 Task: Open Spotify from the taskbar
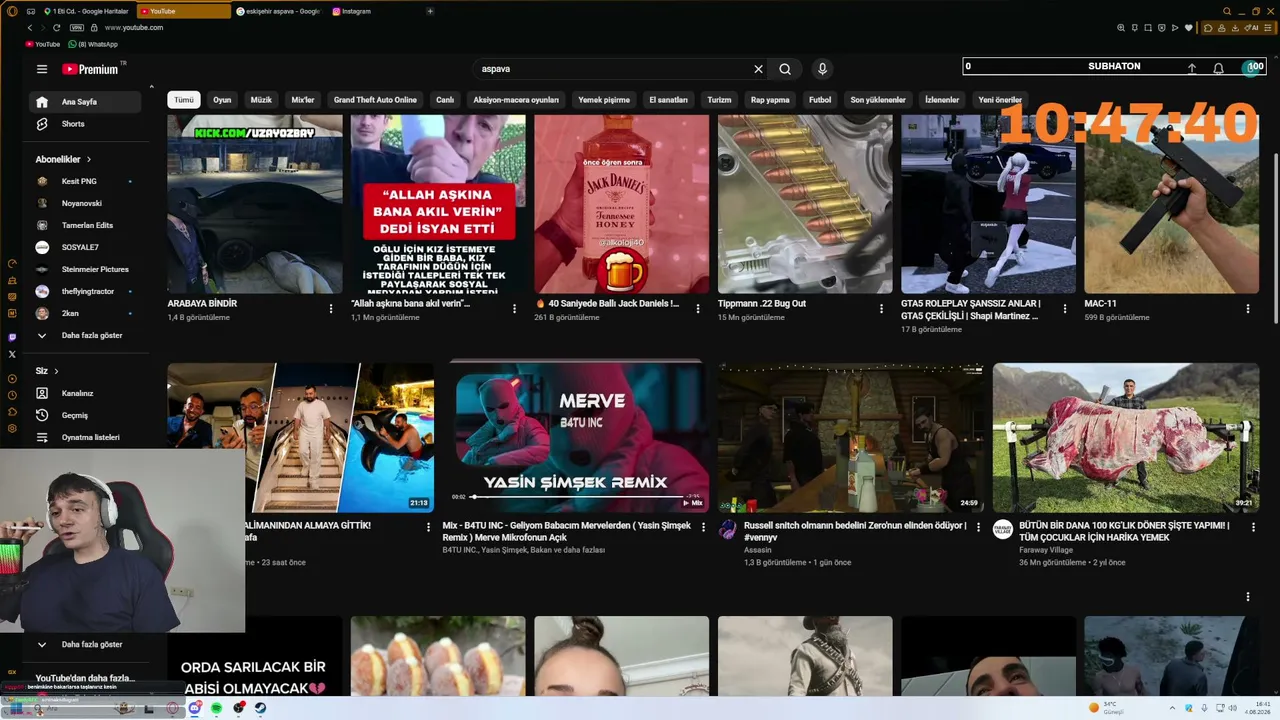[x=216, y=708]
